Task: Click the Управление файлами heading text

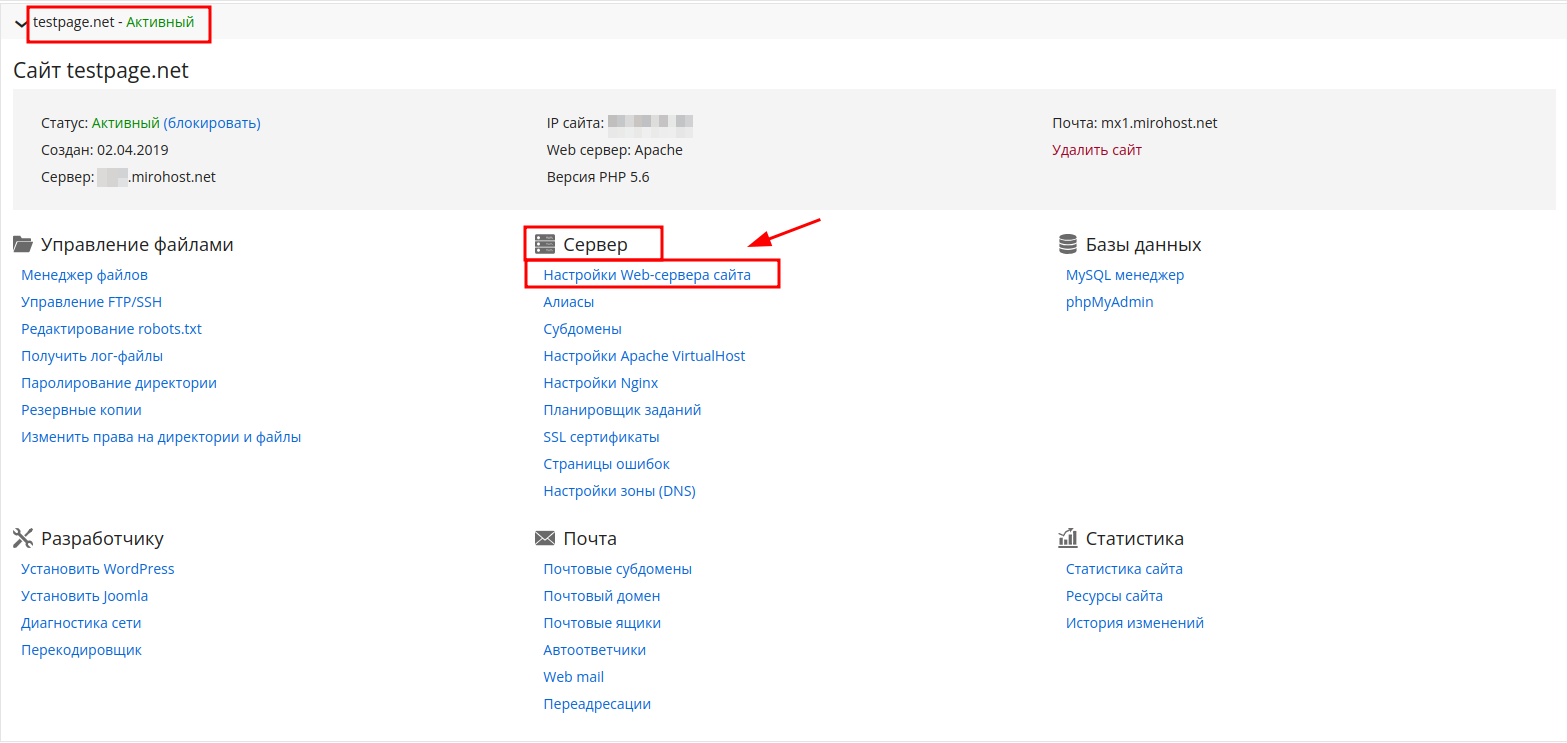Action: (137, 245)
